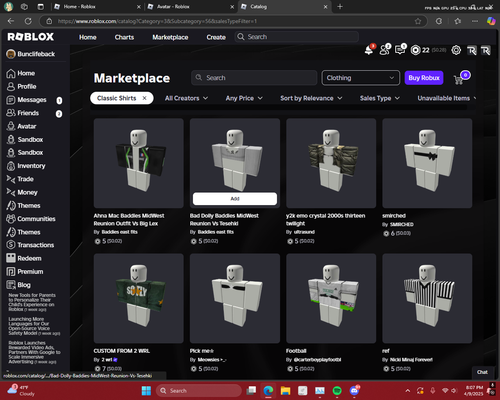The image size is (500, 400).
Task: Open creator link Nicki Minaj Forever!
Action: (411, 360)
